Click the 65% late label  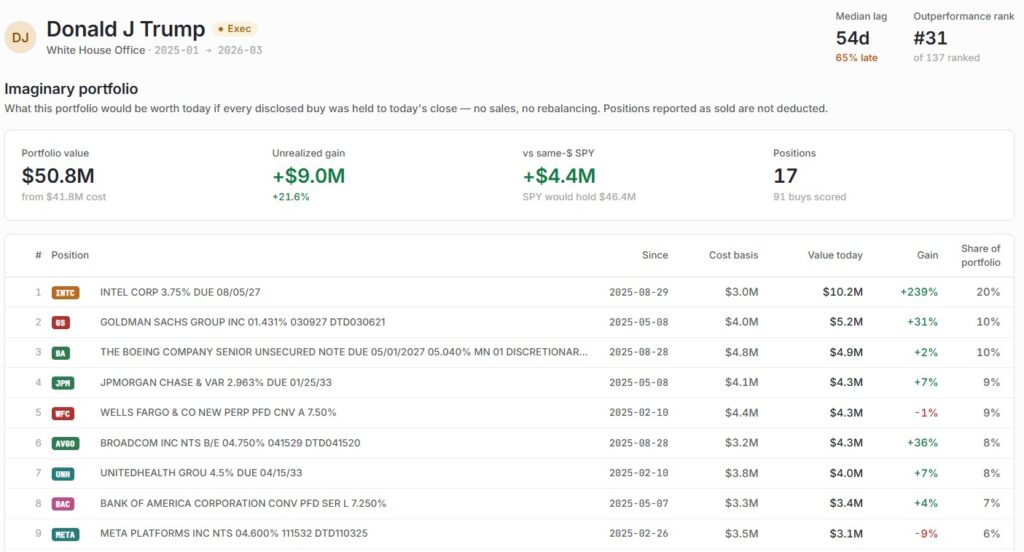pyautogui.click(x=856, y=57)
